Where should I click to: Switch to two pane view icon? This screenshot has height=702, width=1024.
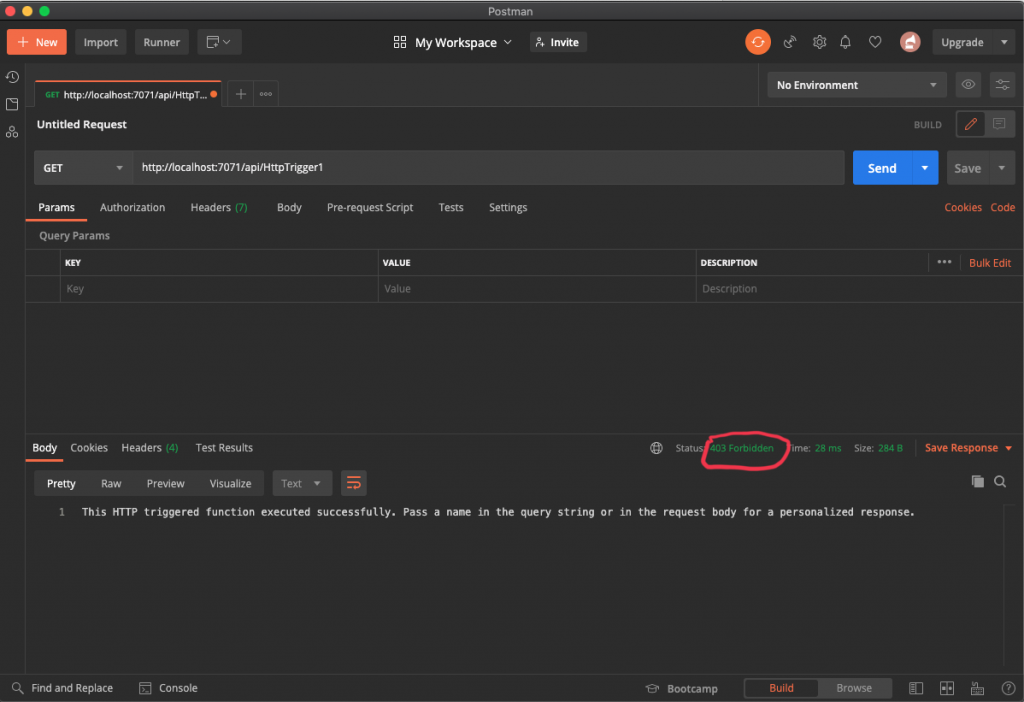pos(947,688)
